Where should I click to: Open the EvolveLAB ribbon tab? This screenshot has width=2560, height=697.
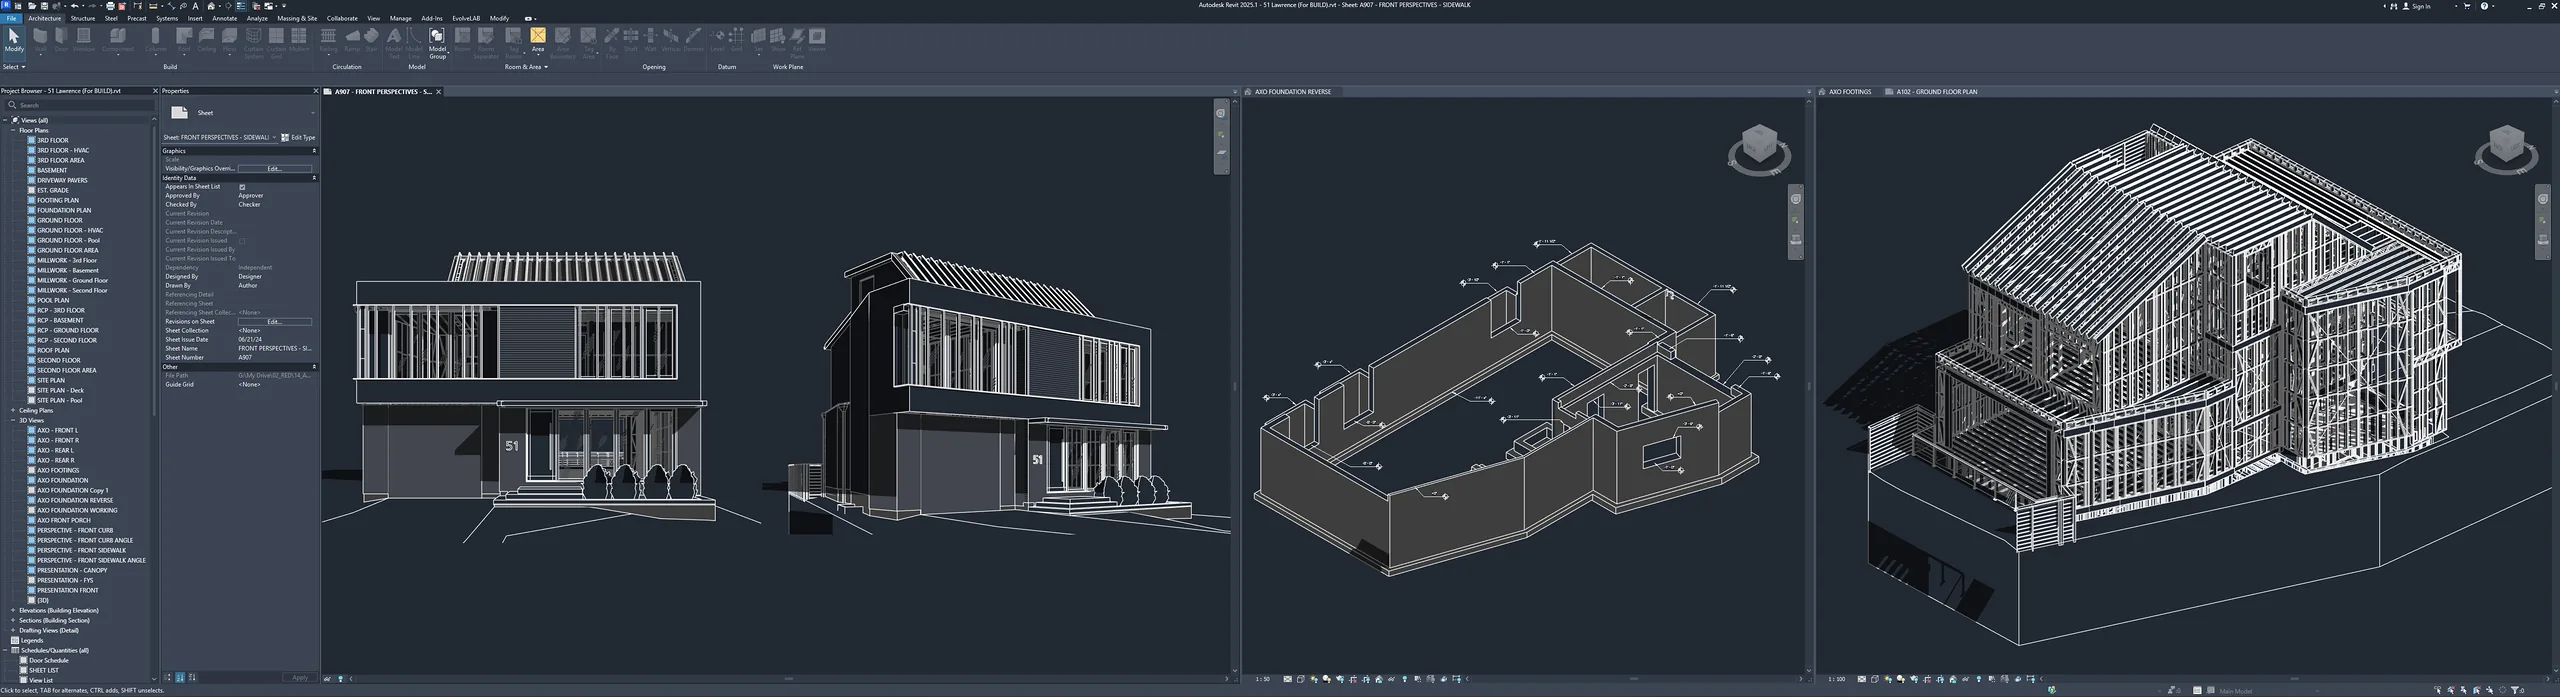pos(466,18)
